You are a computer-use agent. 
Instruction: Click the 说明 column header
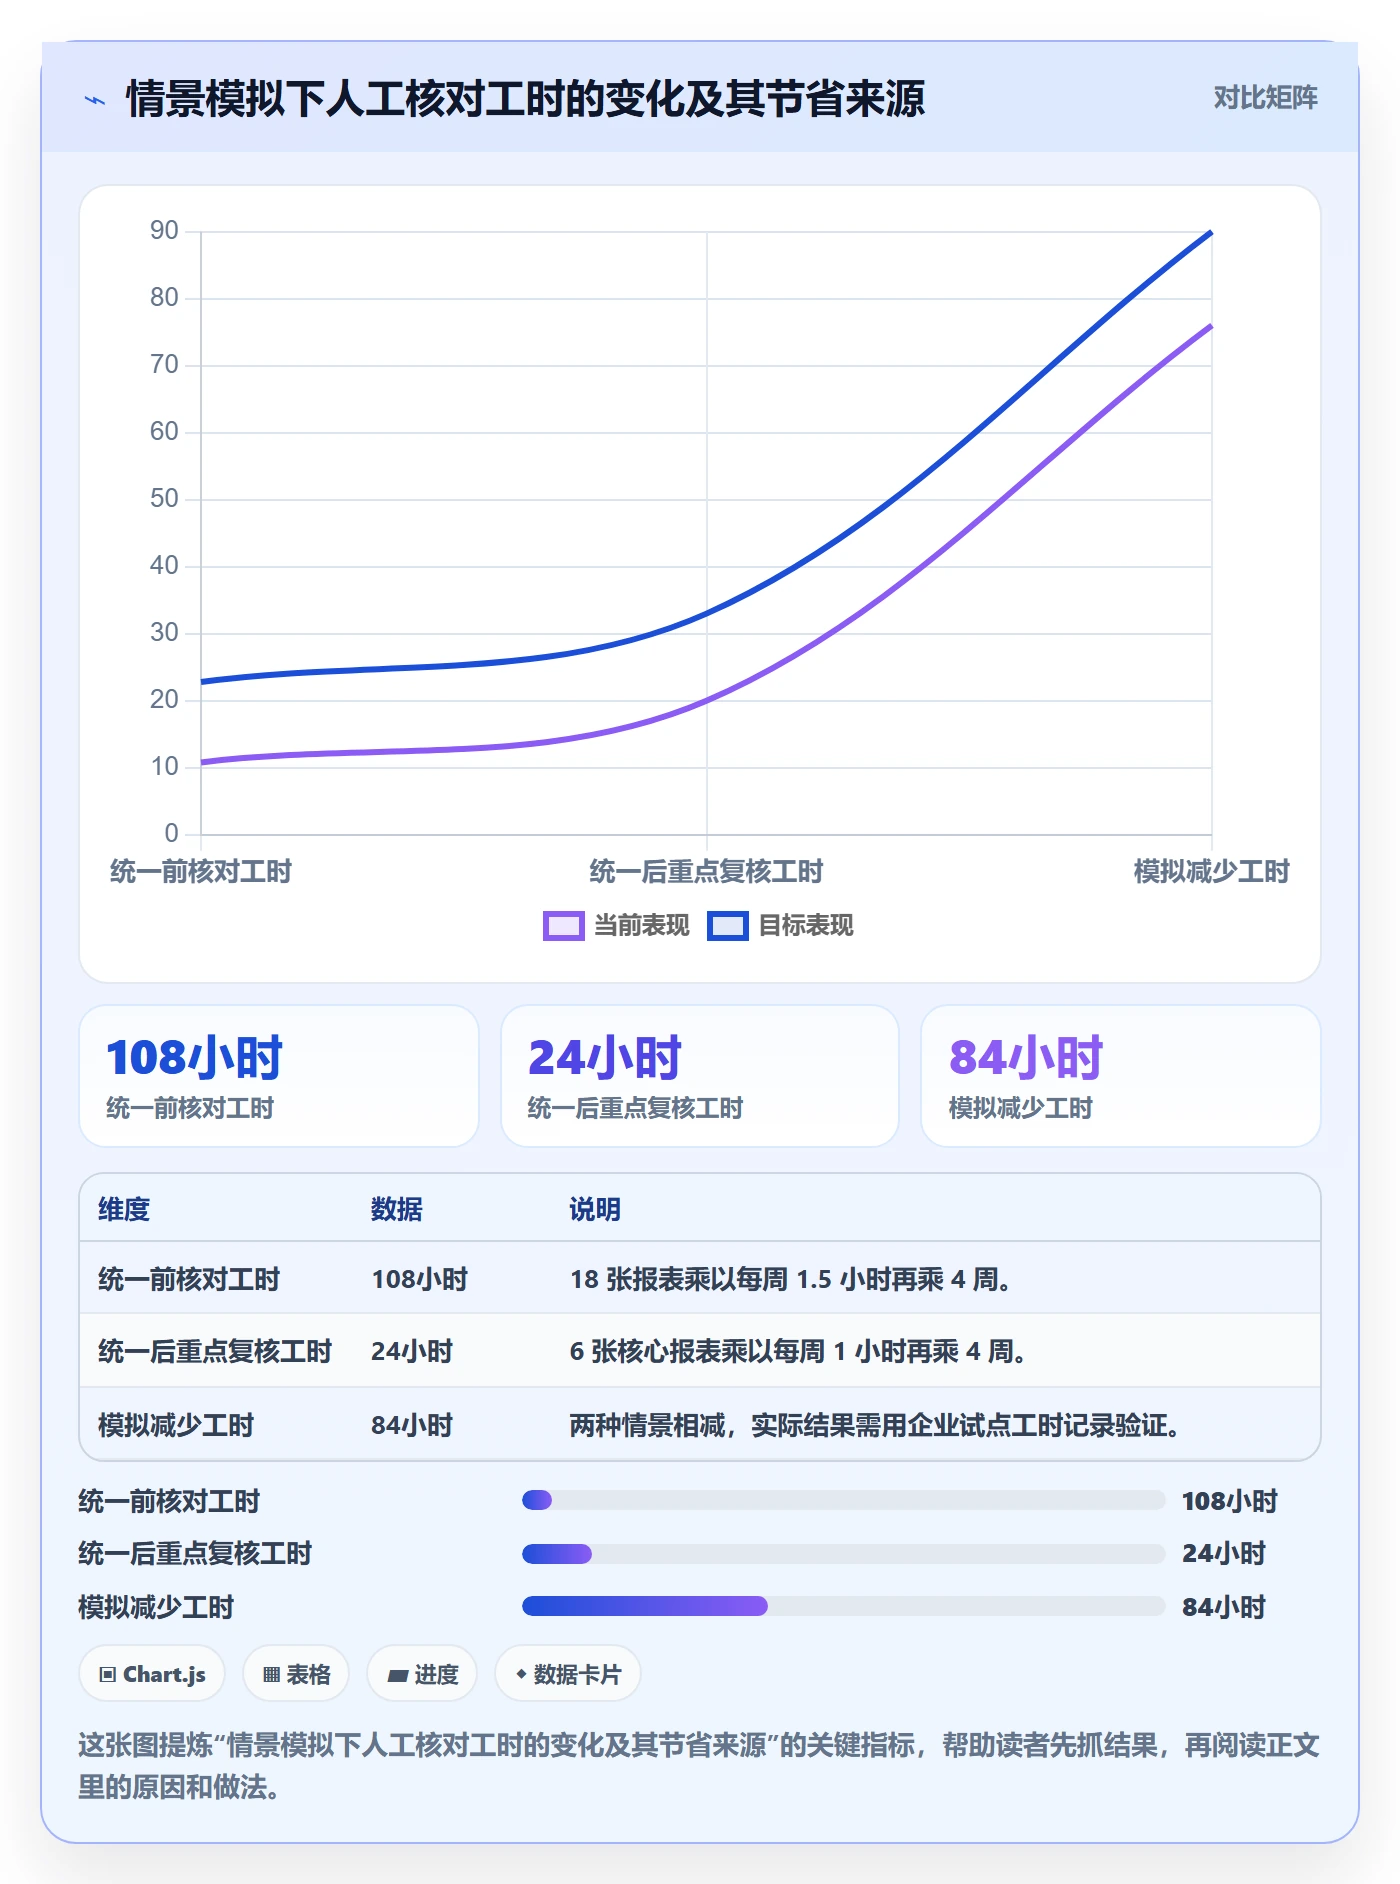[x=595, y=1209]
